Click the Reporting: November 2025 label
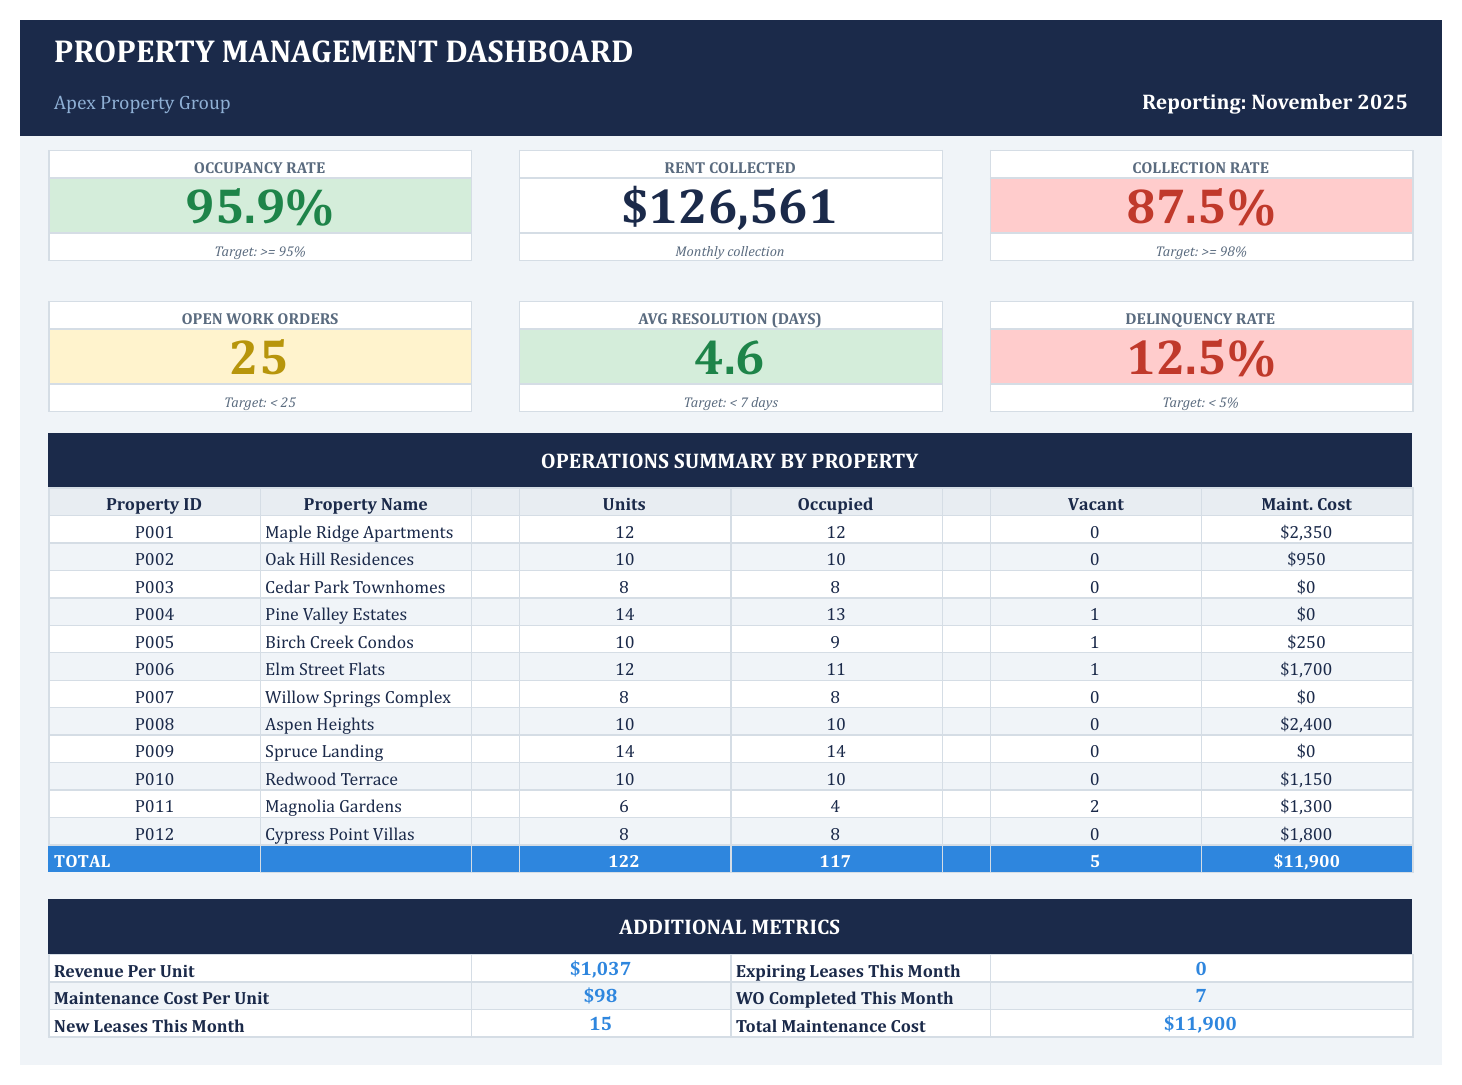The width and height of the screenshot is (1462, 1085). click(x=1275, y=102)
